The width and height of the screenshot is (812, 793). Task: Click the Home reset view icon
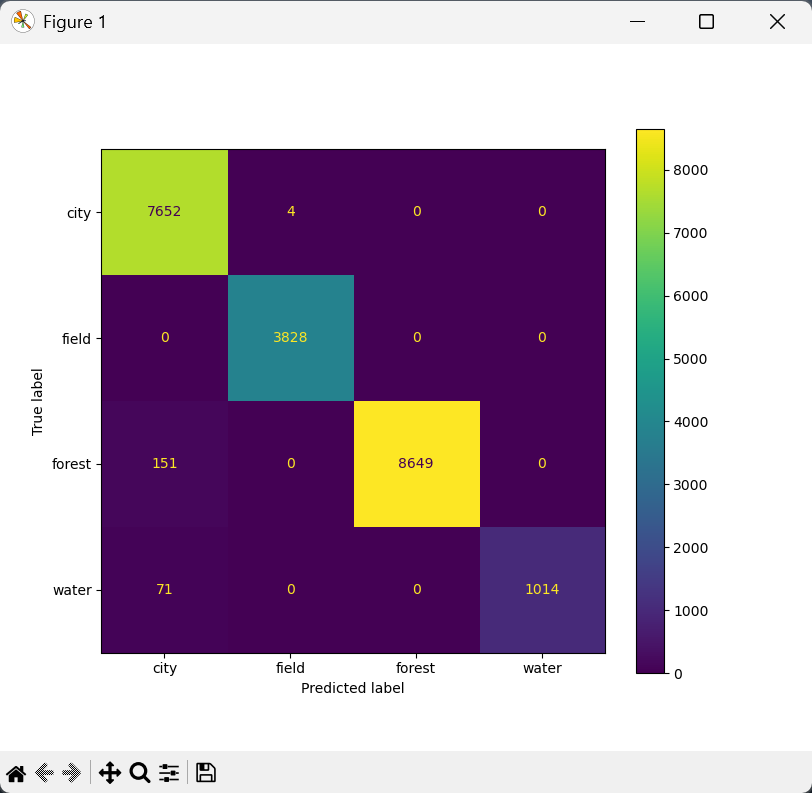coord(16,772)
